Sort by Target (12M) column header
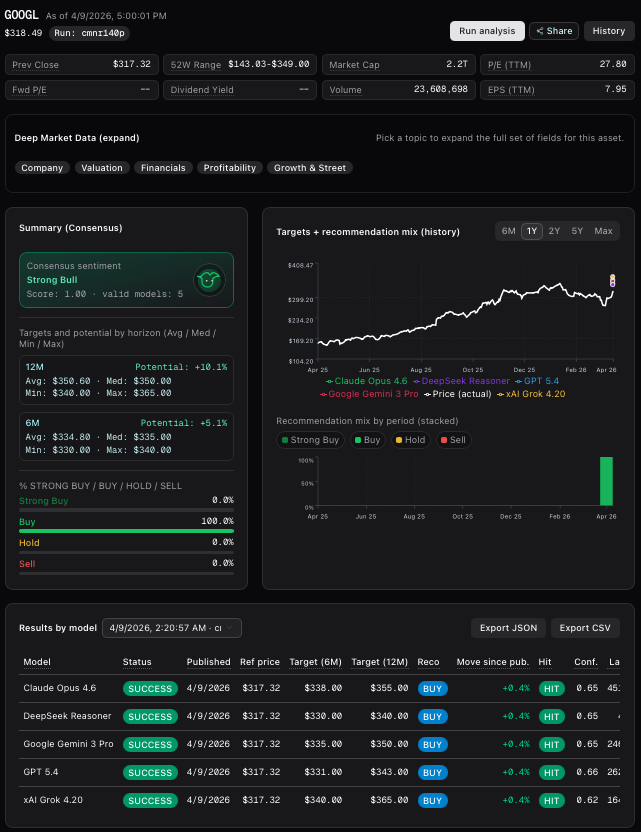 point(379,662)
